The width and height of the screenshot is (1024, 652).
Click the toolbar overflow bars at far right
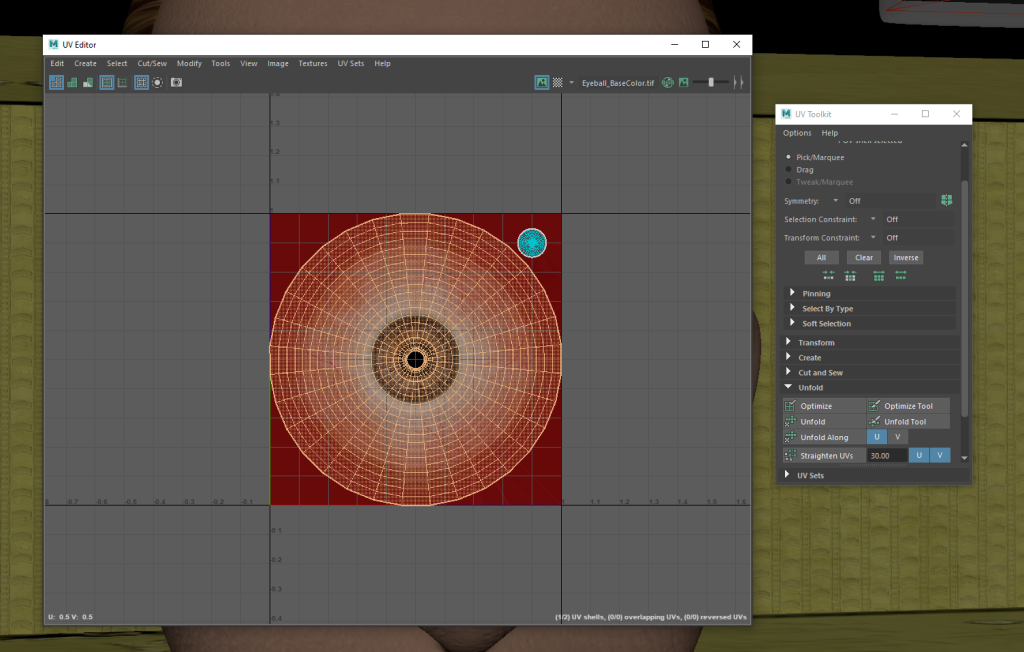pos(739,82)
